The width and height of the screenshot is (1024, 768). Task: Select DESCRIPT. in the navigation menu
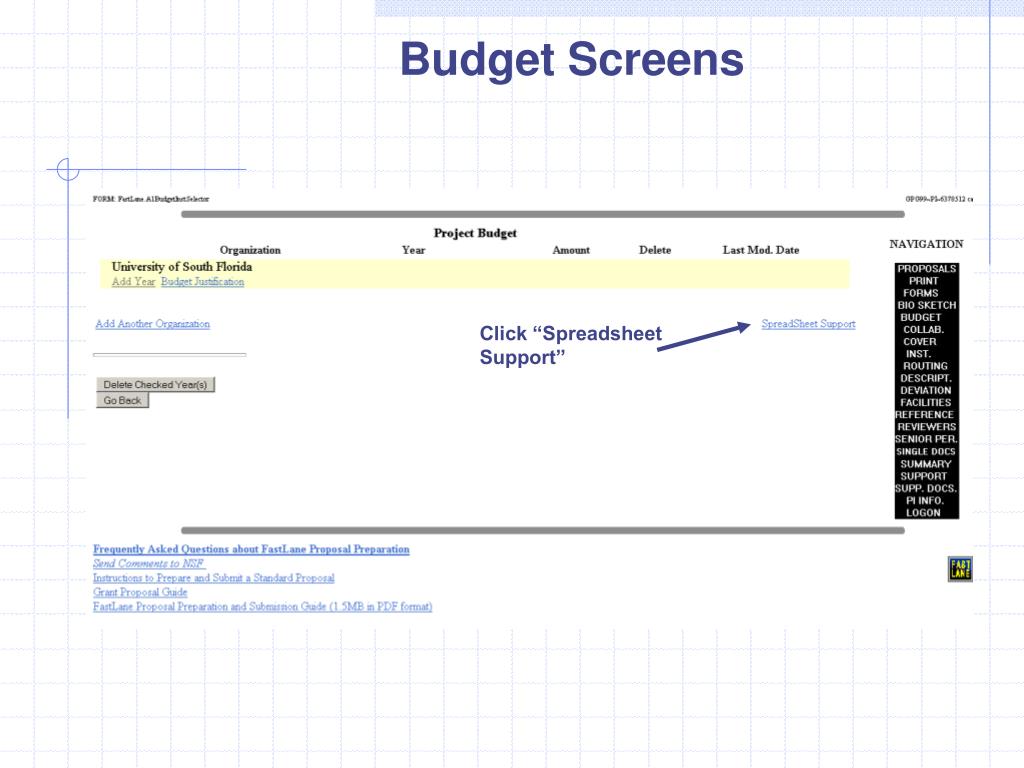pyautogui.click(x=926, y=378)
